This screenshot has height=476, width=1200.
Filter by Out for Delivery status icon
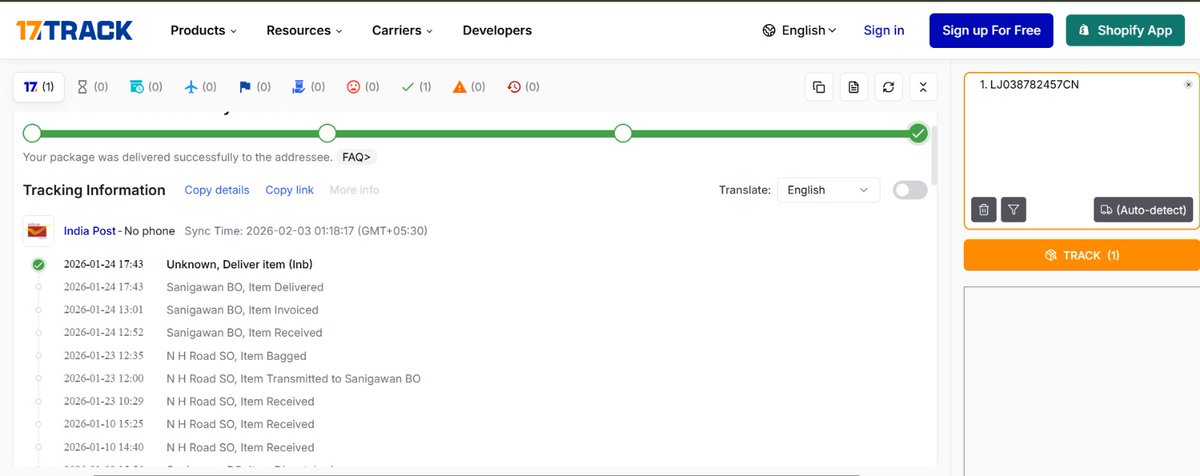[309, 87]
